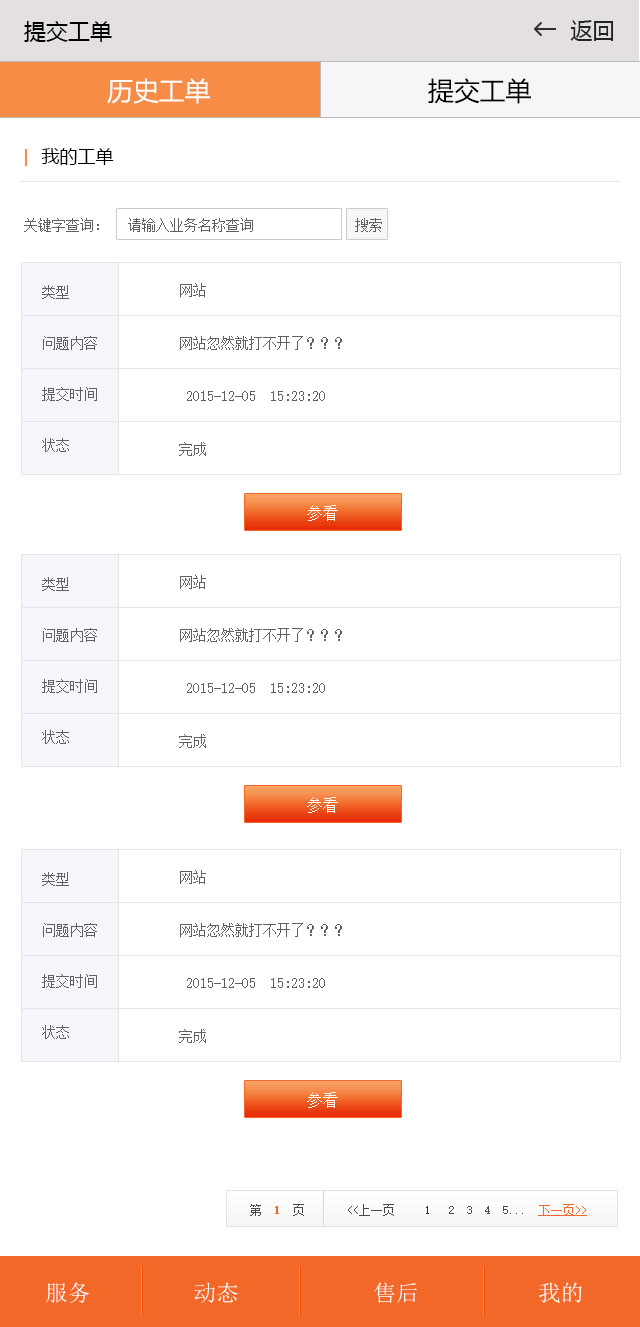
Task: Open 我的 in the bottom navigation
Action: (x=560, y=1292)
